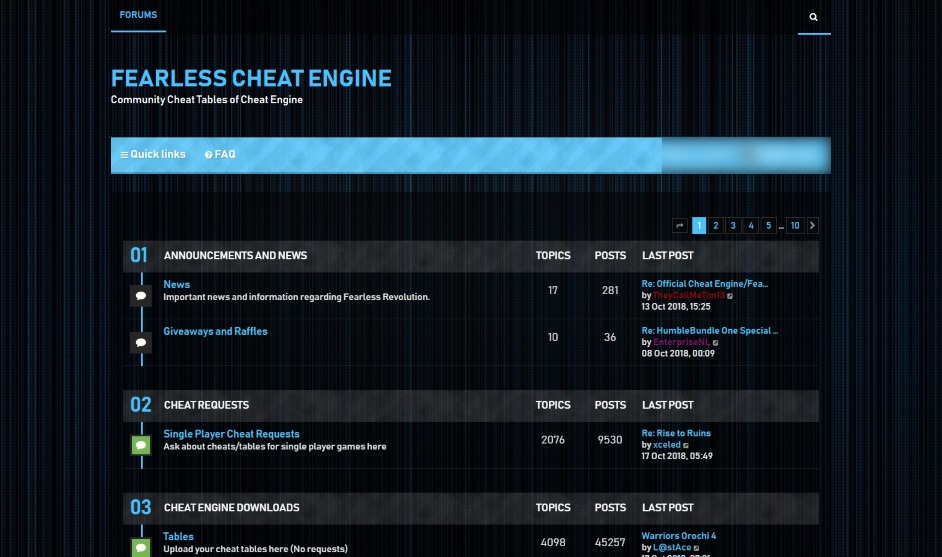Open last post Re: Rise to Ruins

676,433
